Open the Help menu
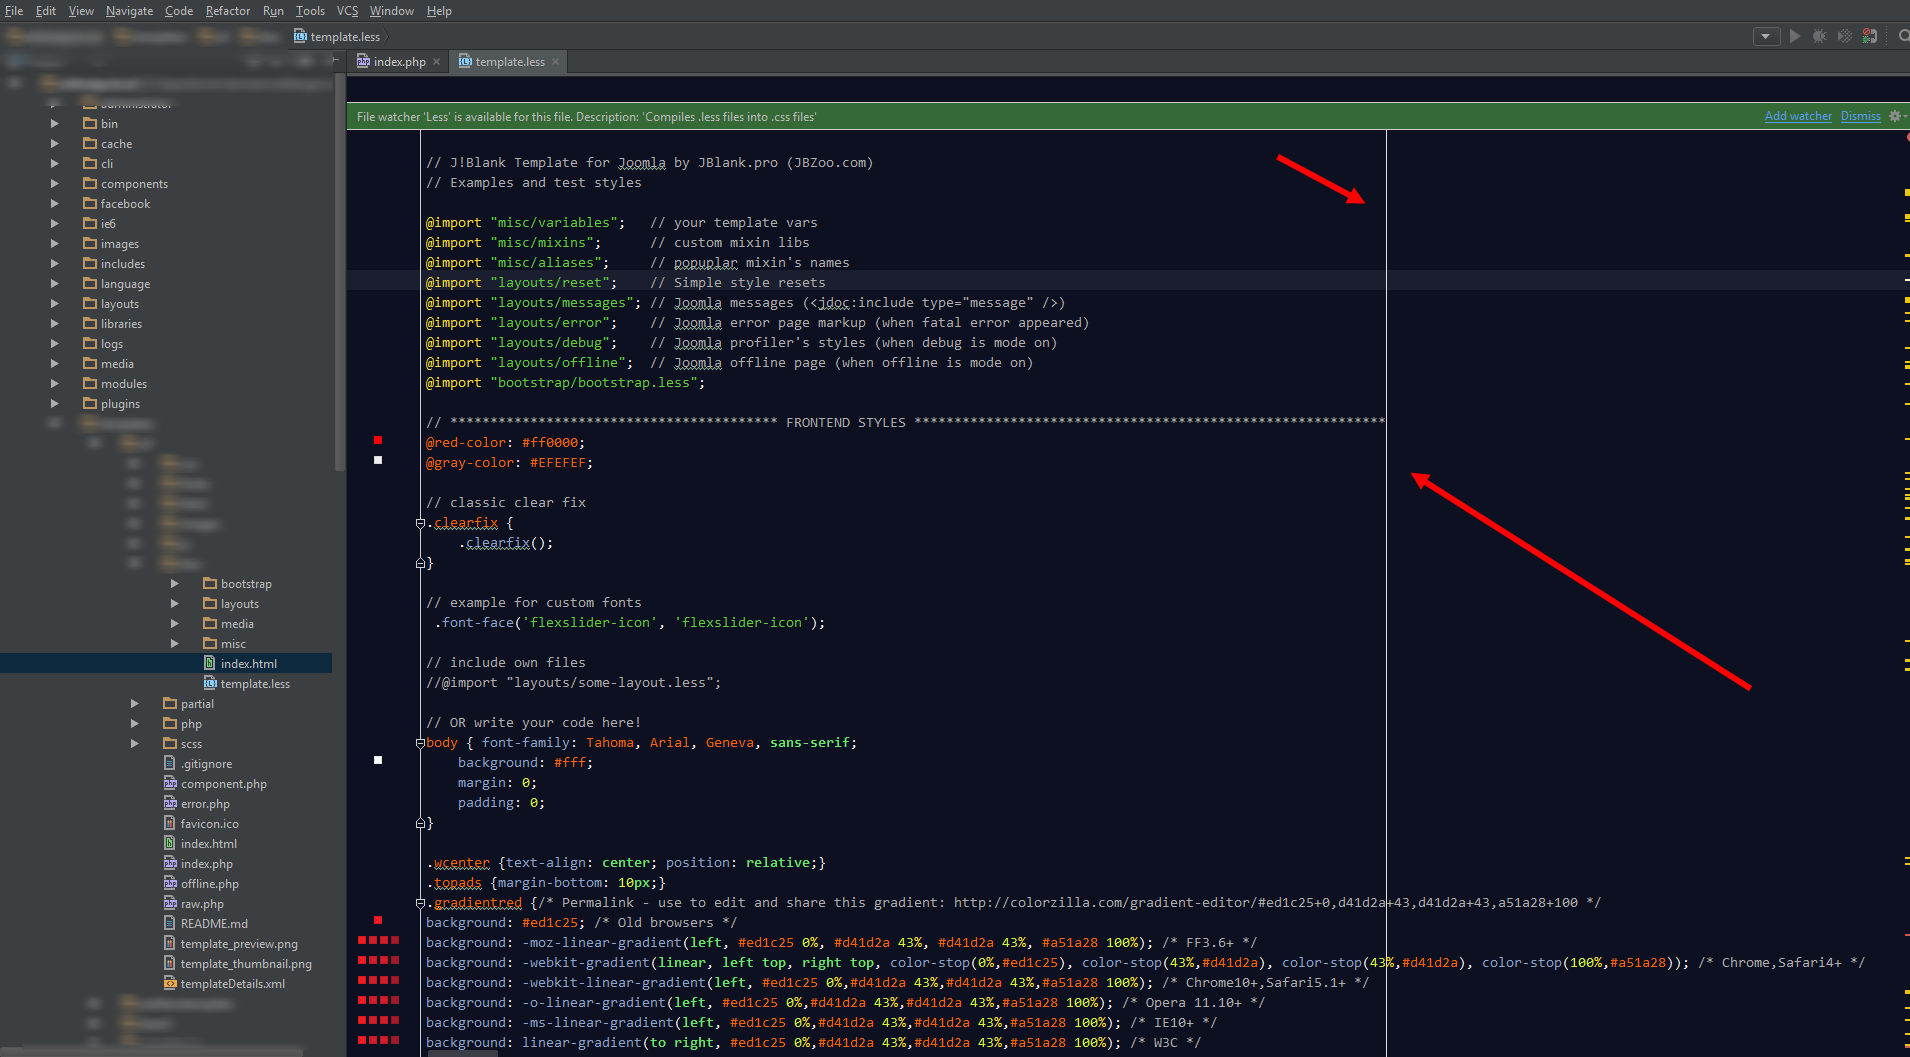 (x=439, y=11)
